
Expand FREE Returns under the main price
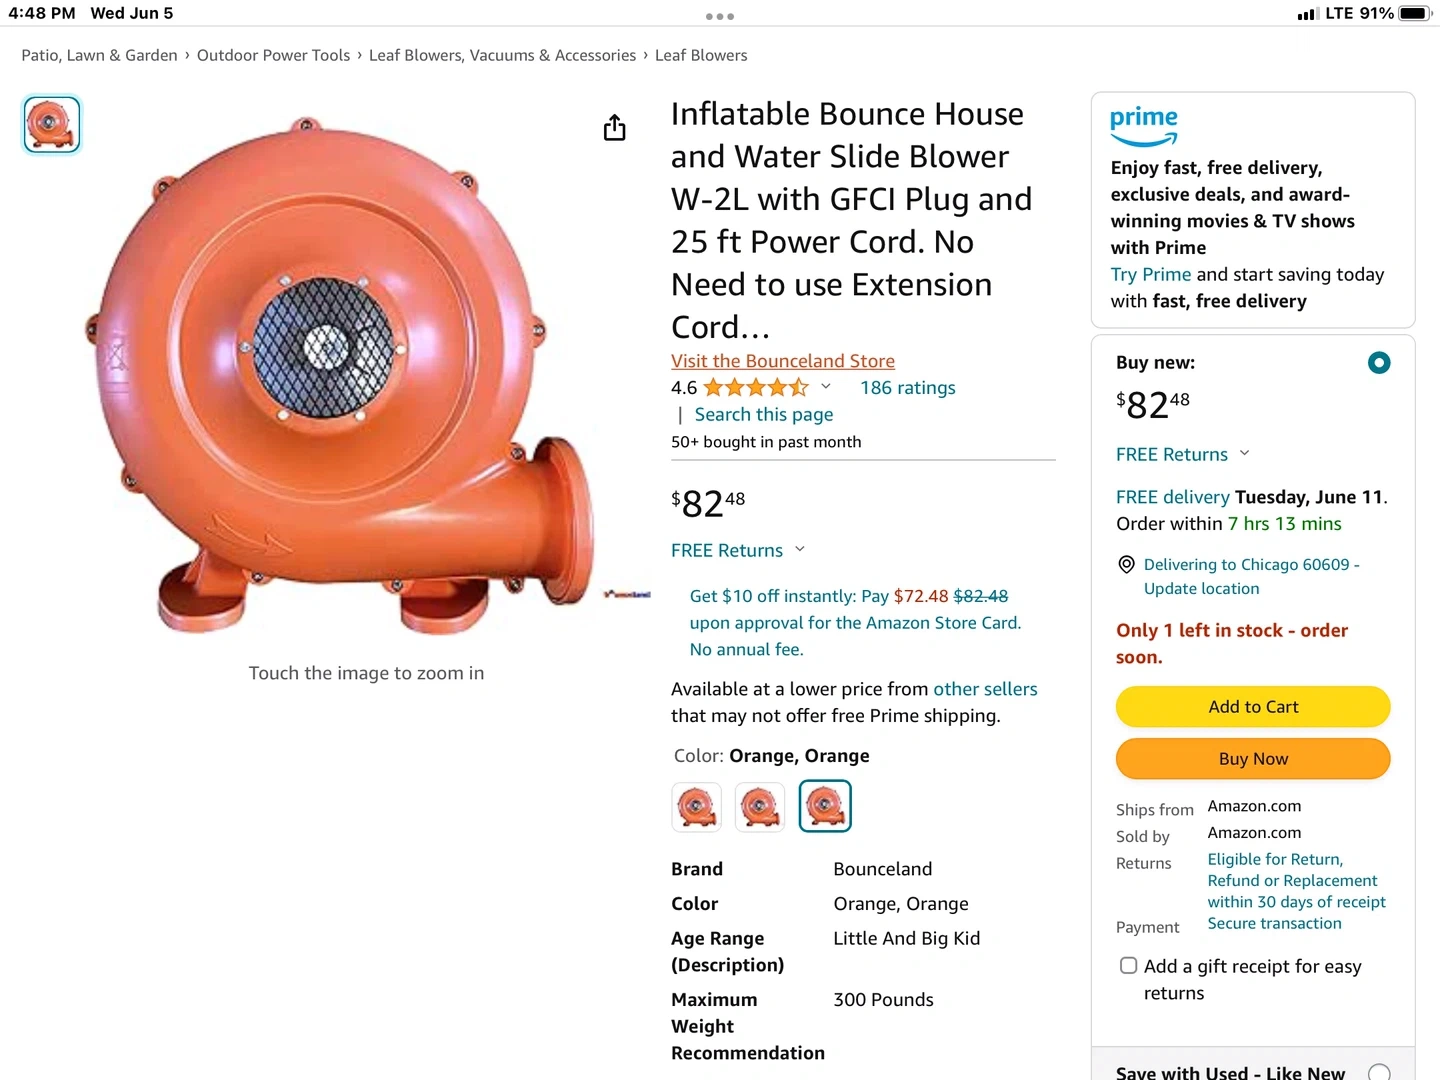(x=799, y=550)
